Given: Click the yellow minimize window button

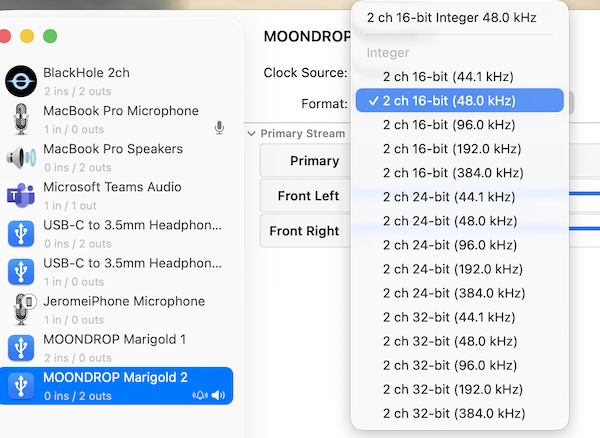Looking at the screenshot, I should point(27,36).
